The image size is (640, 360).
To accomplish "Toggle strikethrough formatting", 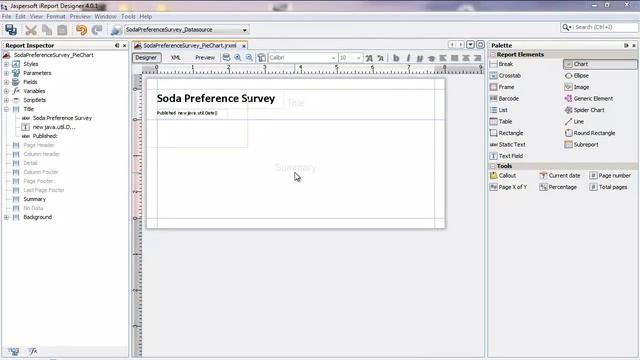I will (x=431, y=58).
